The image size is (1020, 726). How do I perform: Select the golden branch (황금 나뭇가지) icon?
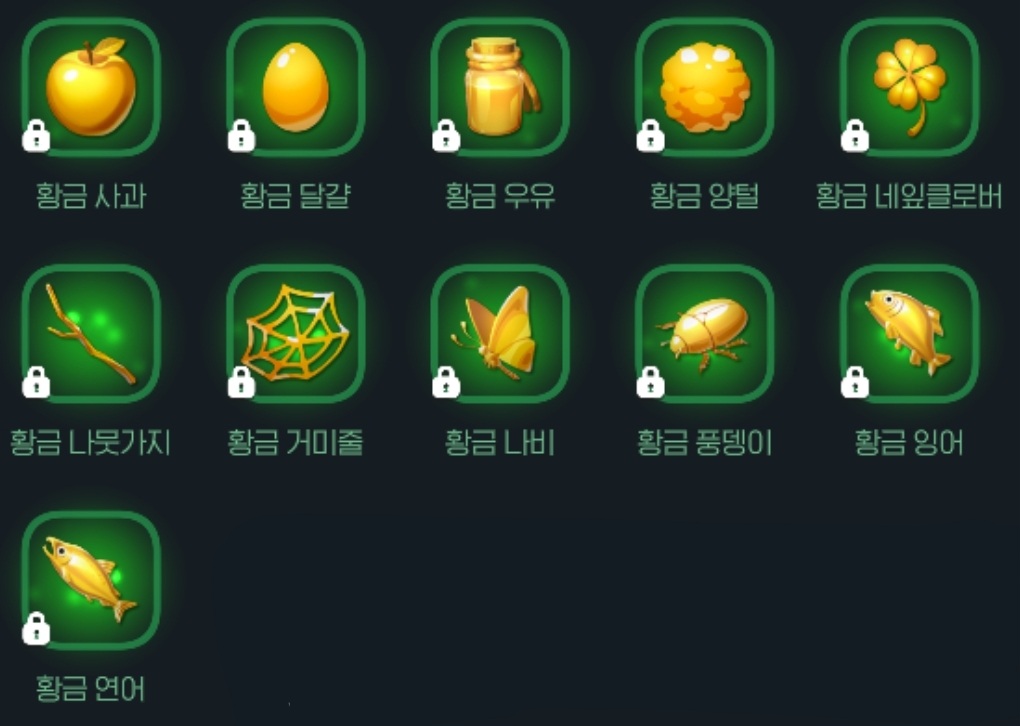[x=91, y=334]
